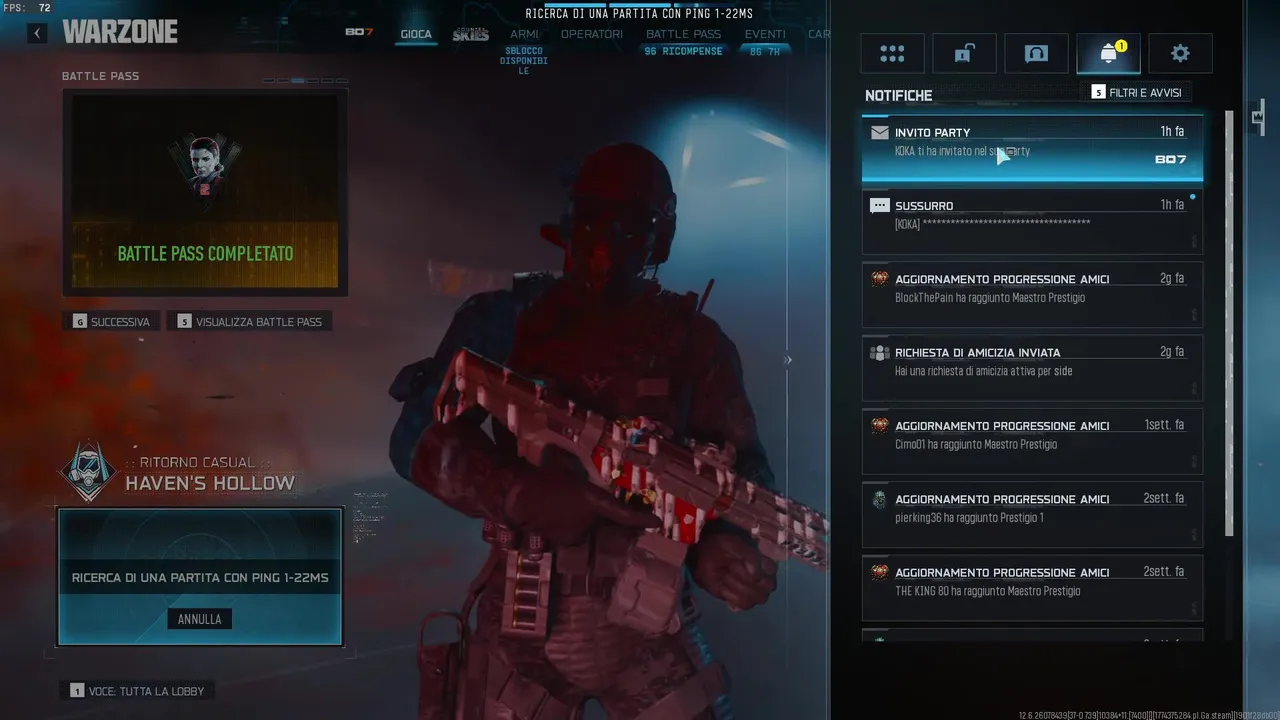This screenshot has height=720, width=1280.
Task: Click the matchmaking status panel text
Action: 200,578
